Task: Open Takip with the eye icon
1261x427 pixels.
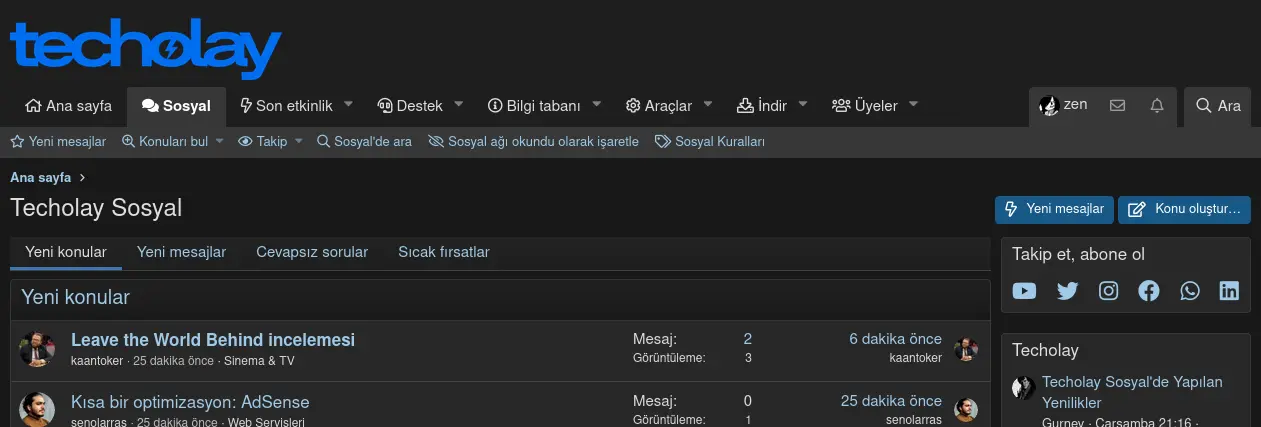Action: click(263, 141)
